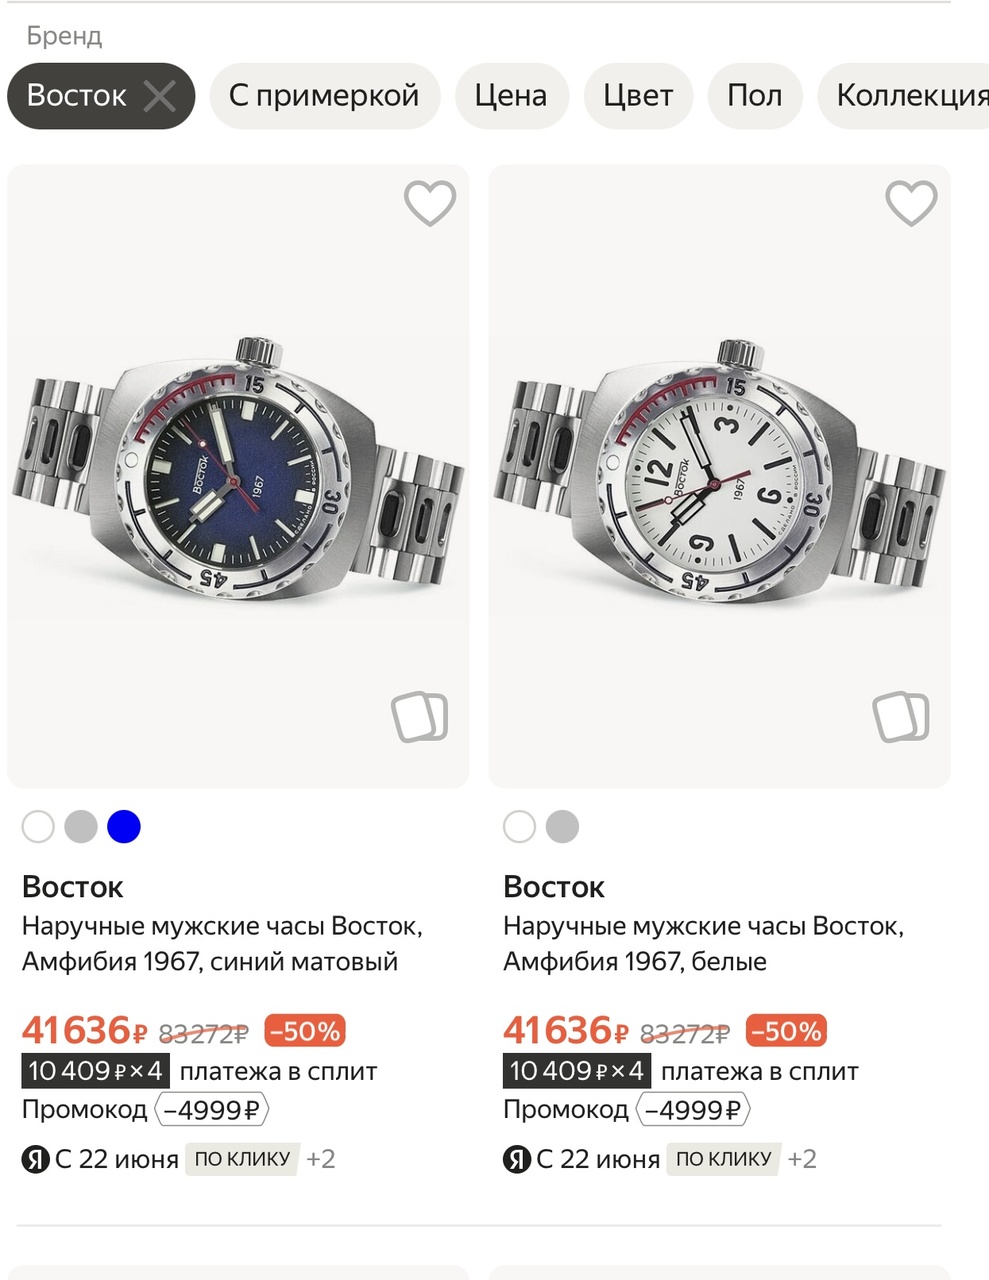Open the Пол filter dropdown
This screenshot has height=1280, width=989.
click(x=754, y=96)
